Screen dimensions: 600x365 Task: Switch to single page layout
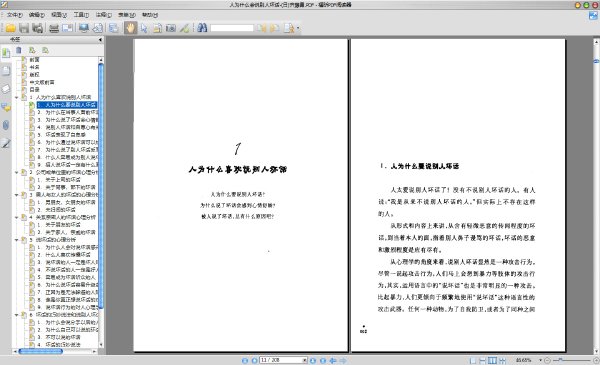(x=473, y=360)
